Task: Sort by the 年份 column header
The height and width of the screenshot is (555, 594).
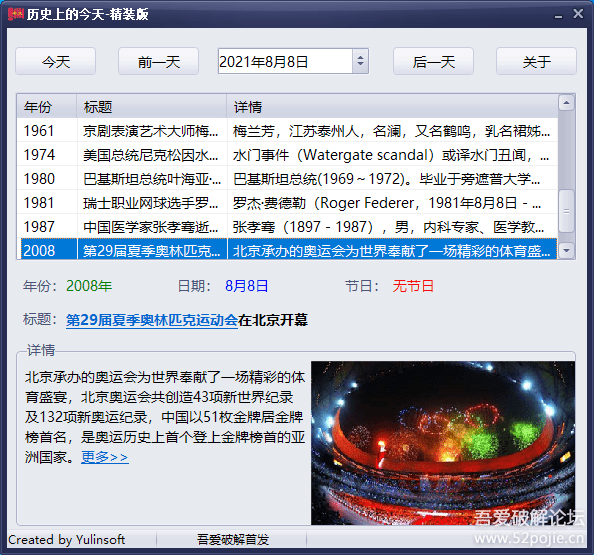Action: [x=47, y=107]
